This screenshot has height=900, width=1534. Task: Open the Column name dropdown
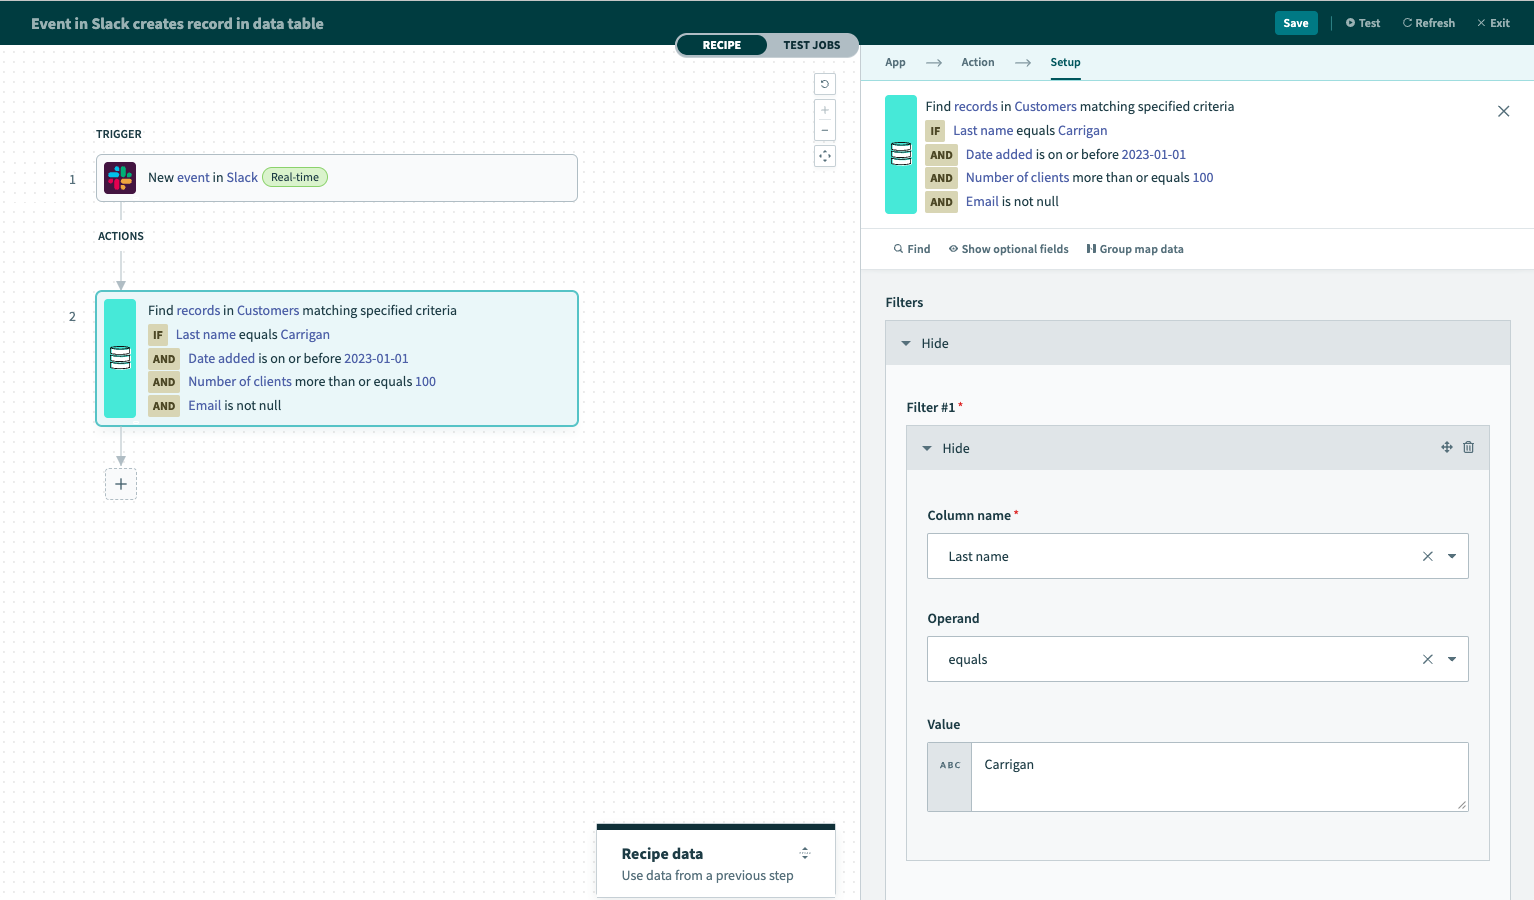[1451, 556]
